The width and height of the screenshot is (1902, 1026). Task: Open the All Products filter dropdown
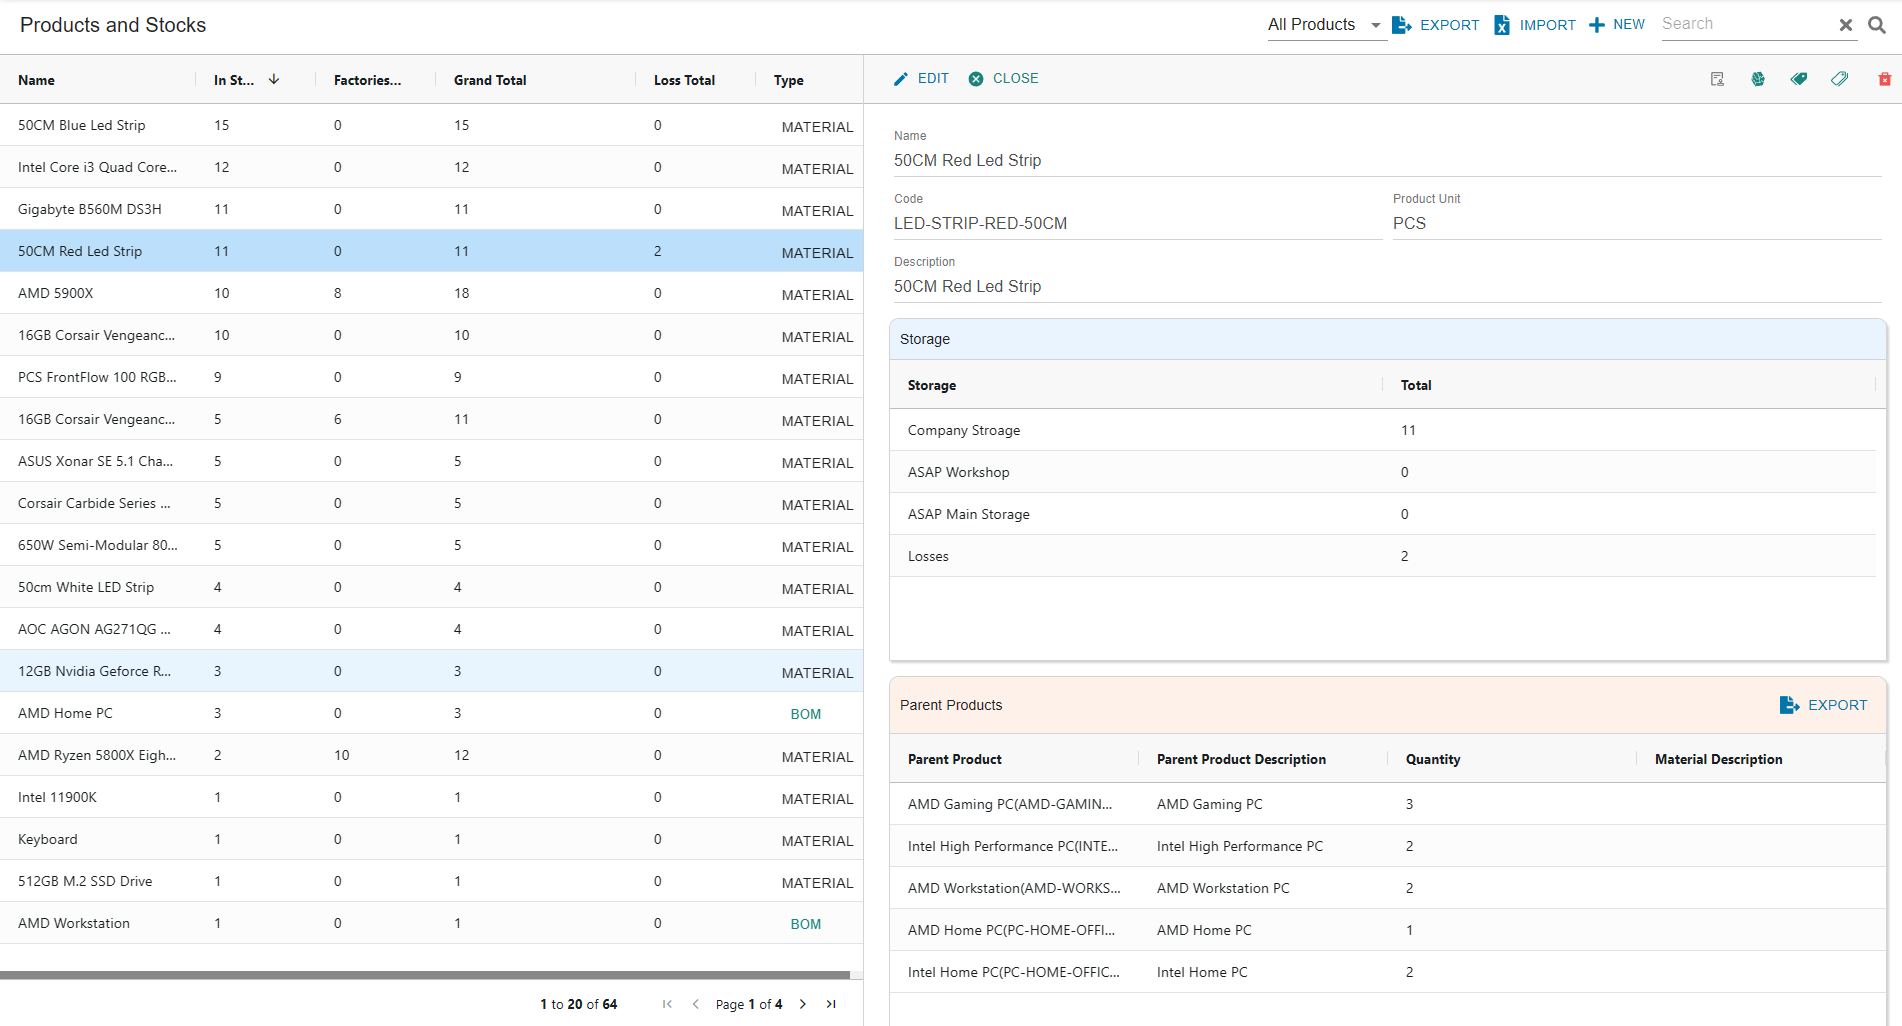click(1324, 25)
